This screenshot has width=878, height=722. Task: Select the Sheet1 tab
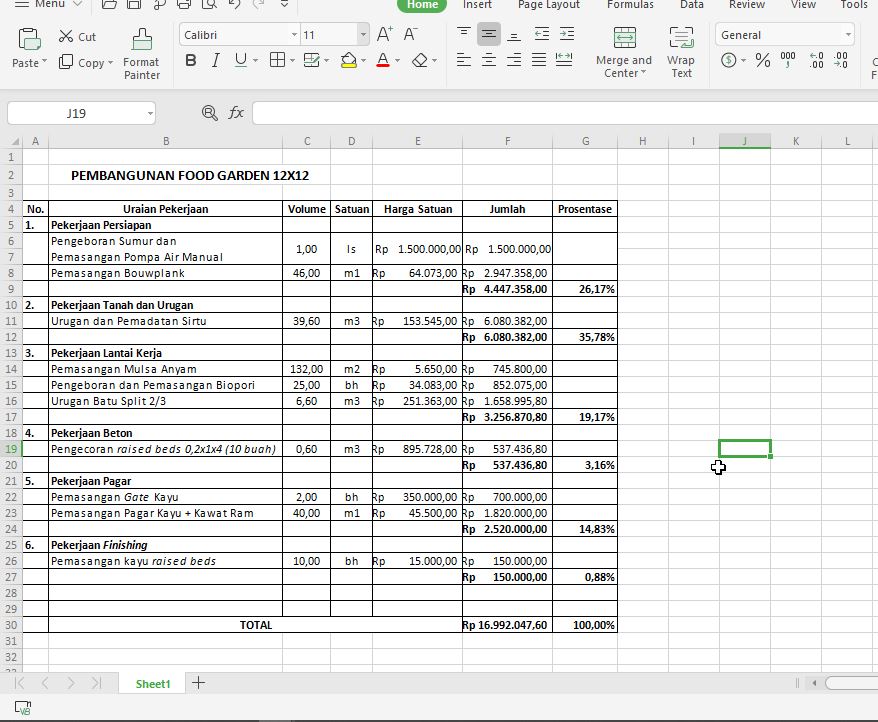152,683
